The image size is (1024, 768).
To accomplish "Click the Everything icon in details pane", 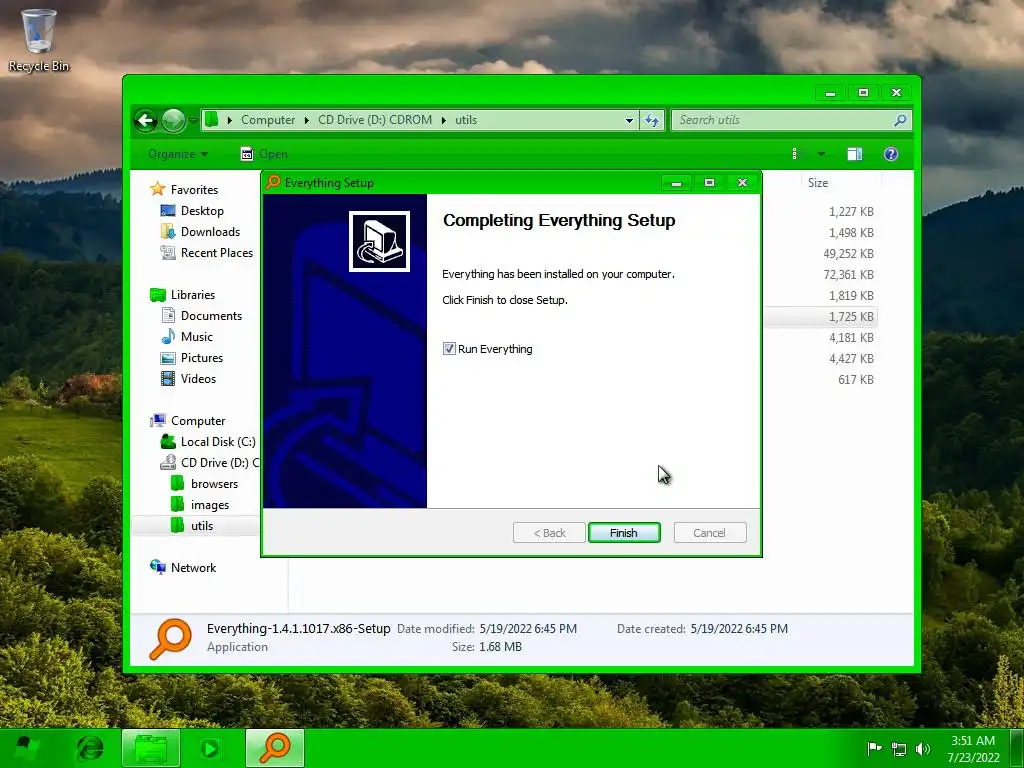I will click(170, 639).
